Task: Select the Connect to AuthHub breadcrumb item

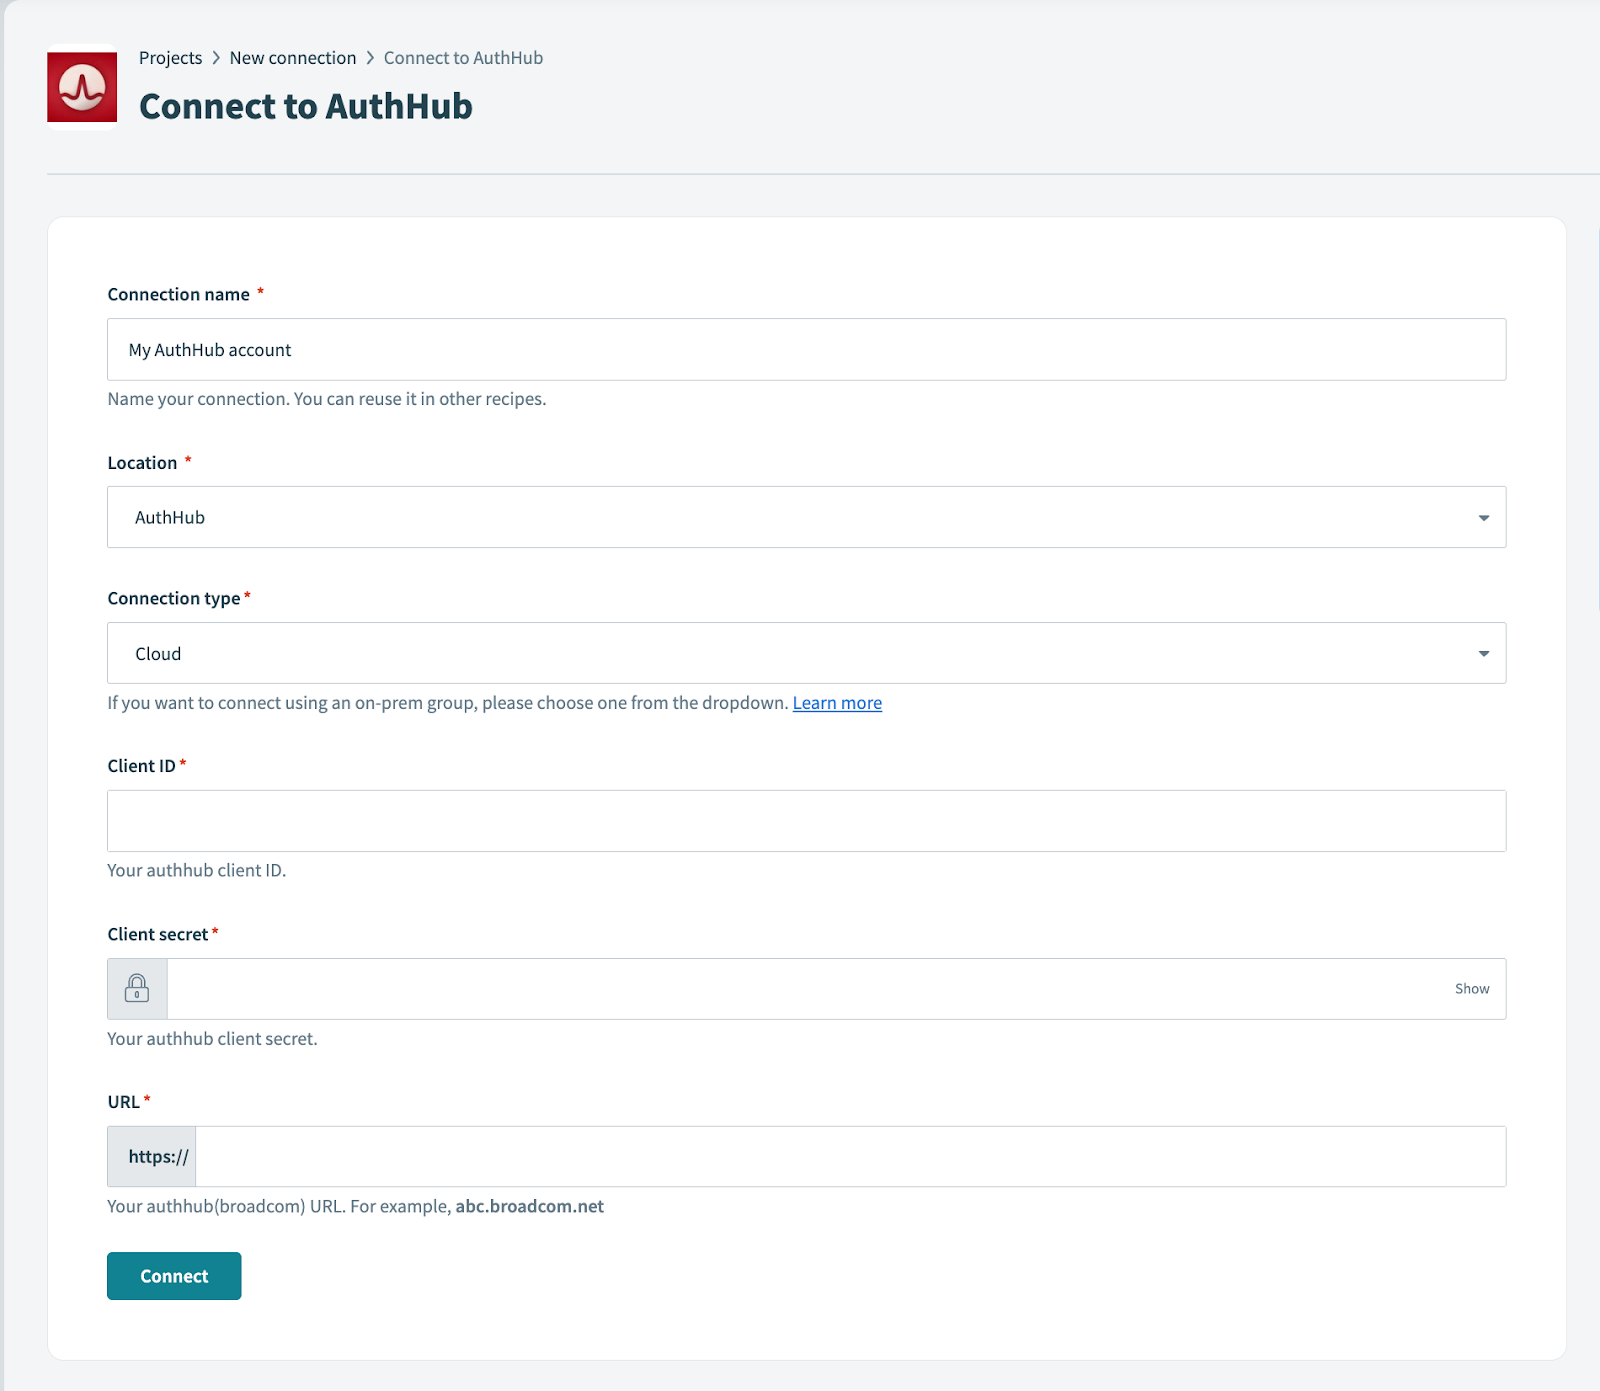Action: pyautogui.click(x=462, y=57)
